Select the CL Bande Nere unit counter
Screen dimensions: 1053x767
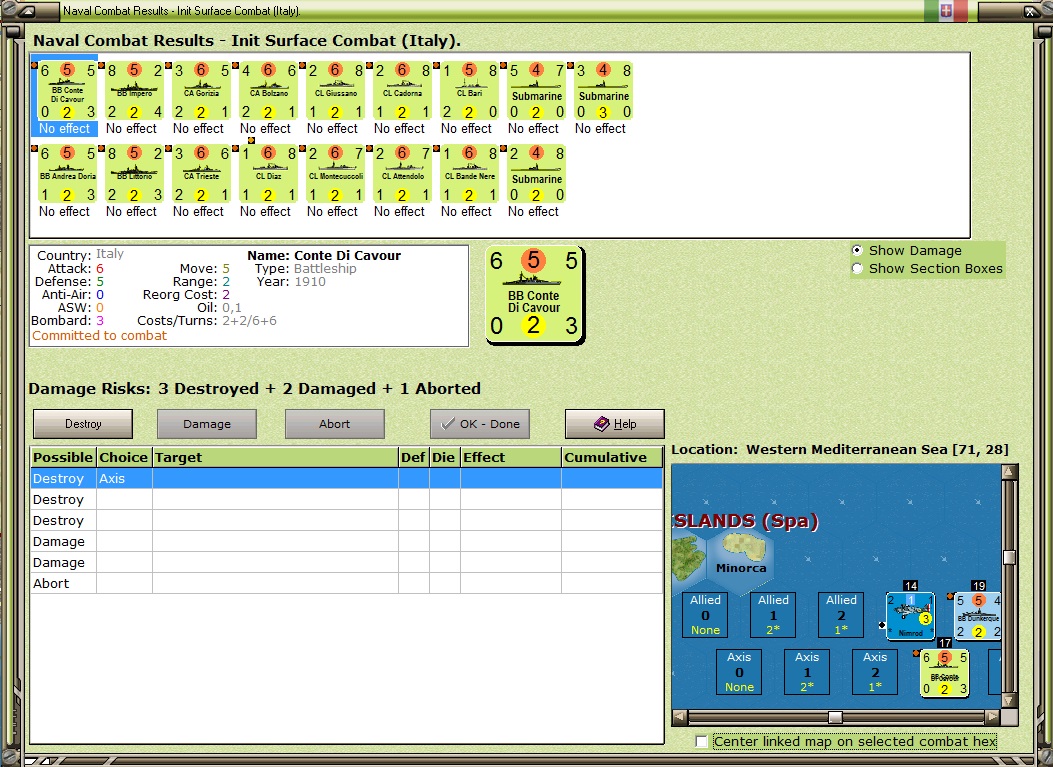(x=469, y=174)
